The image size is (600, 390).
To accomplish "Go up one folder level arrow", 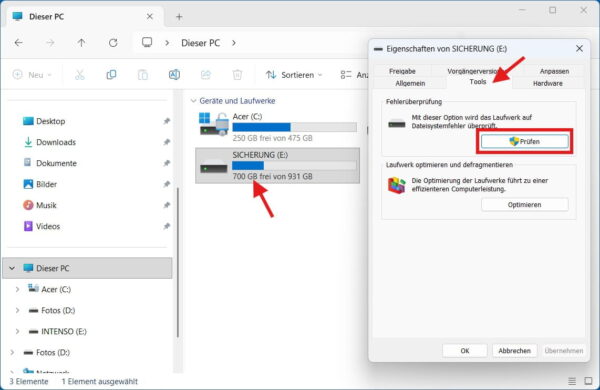I will click(x=82, y=43).
